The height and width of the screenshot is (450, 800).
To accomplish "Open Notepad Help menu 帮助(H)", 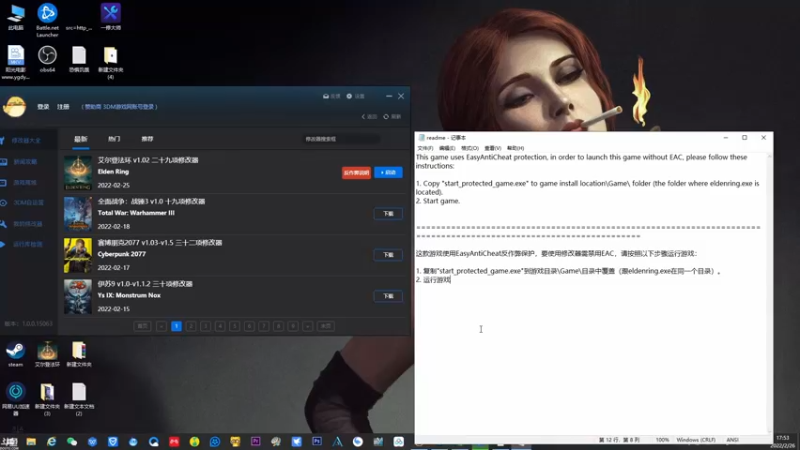I will [x=515, y=148].
